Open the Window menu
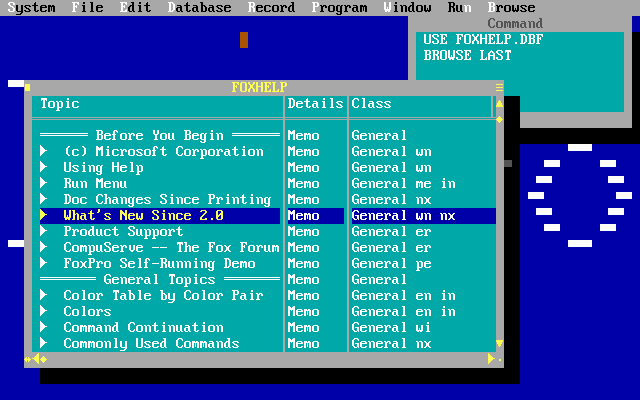 click(407, 7)
